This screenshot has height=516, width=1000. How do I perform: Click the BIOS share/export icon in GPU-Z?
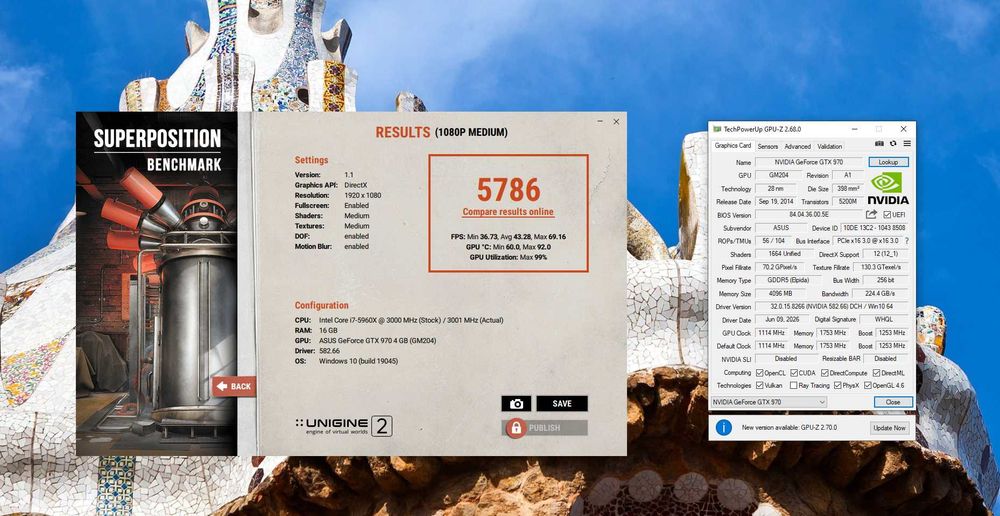pyautogui.click(x=871, y=214)
